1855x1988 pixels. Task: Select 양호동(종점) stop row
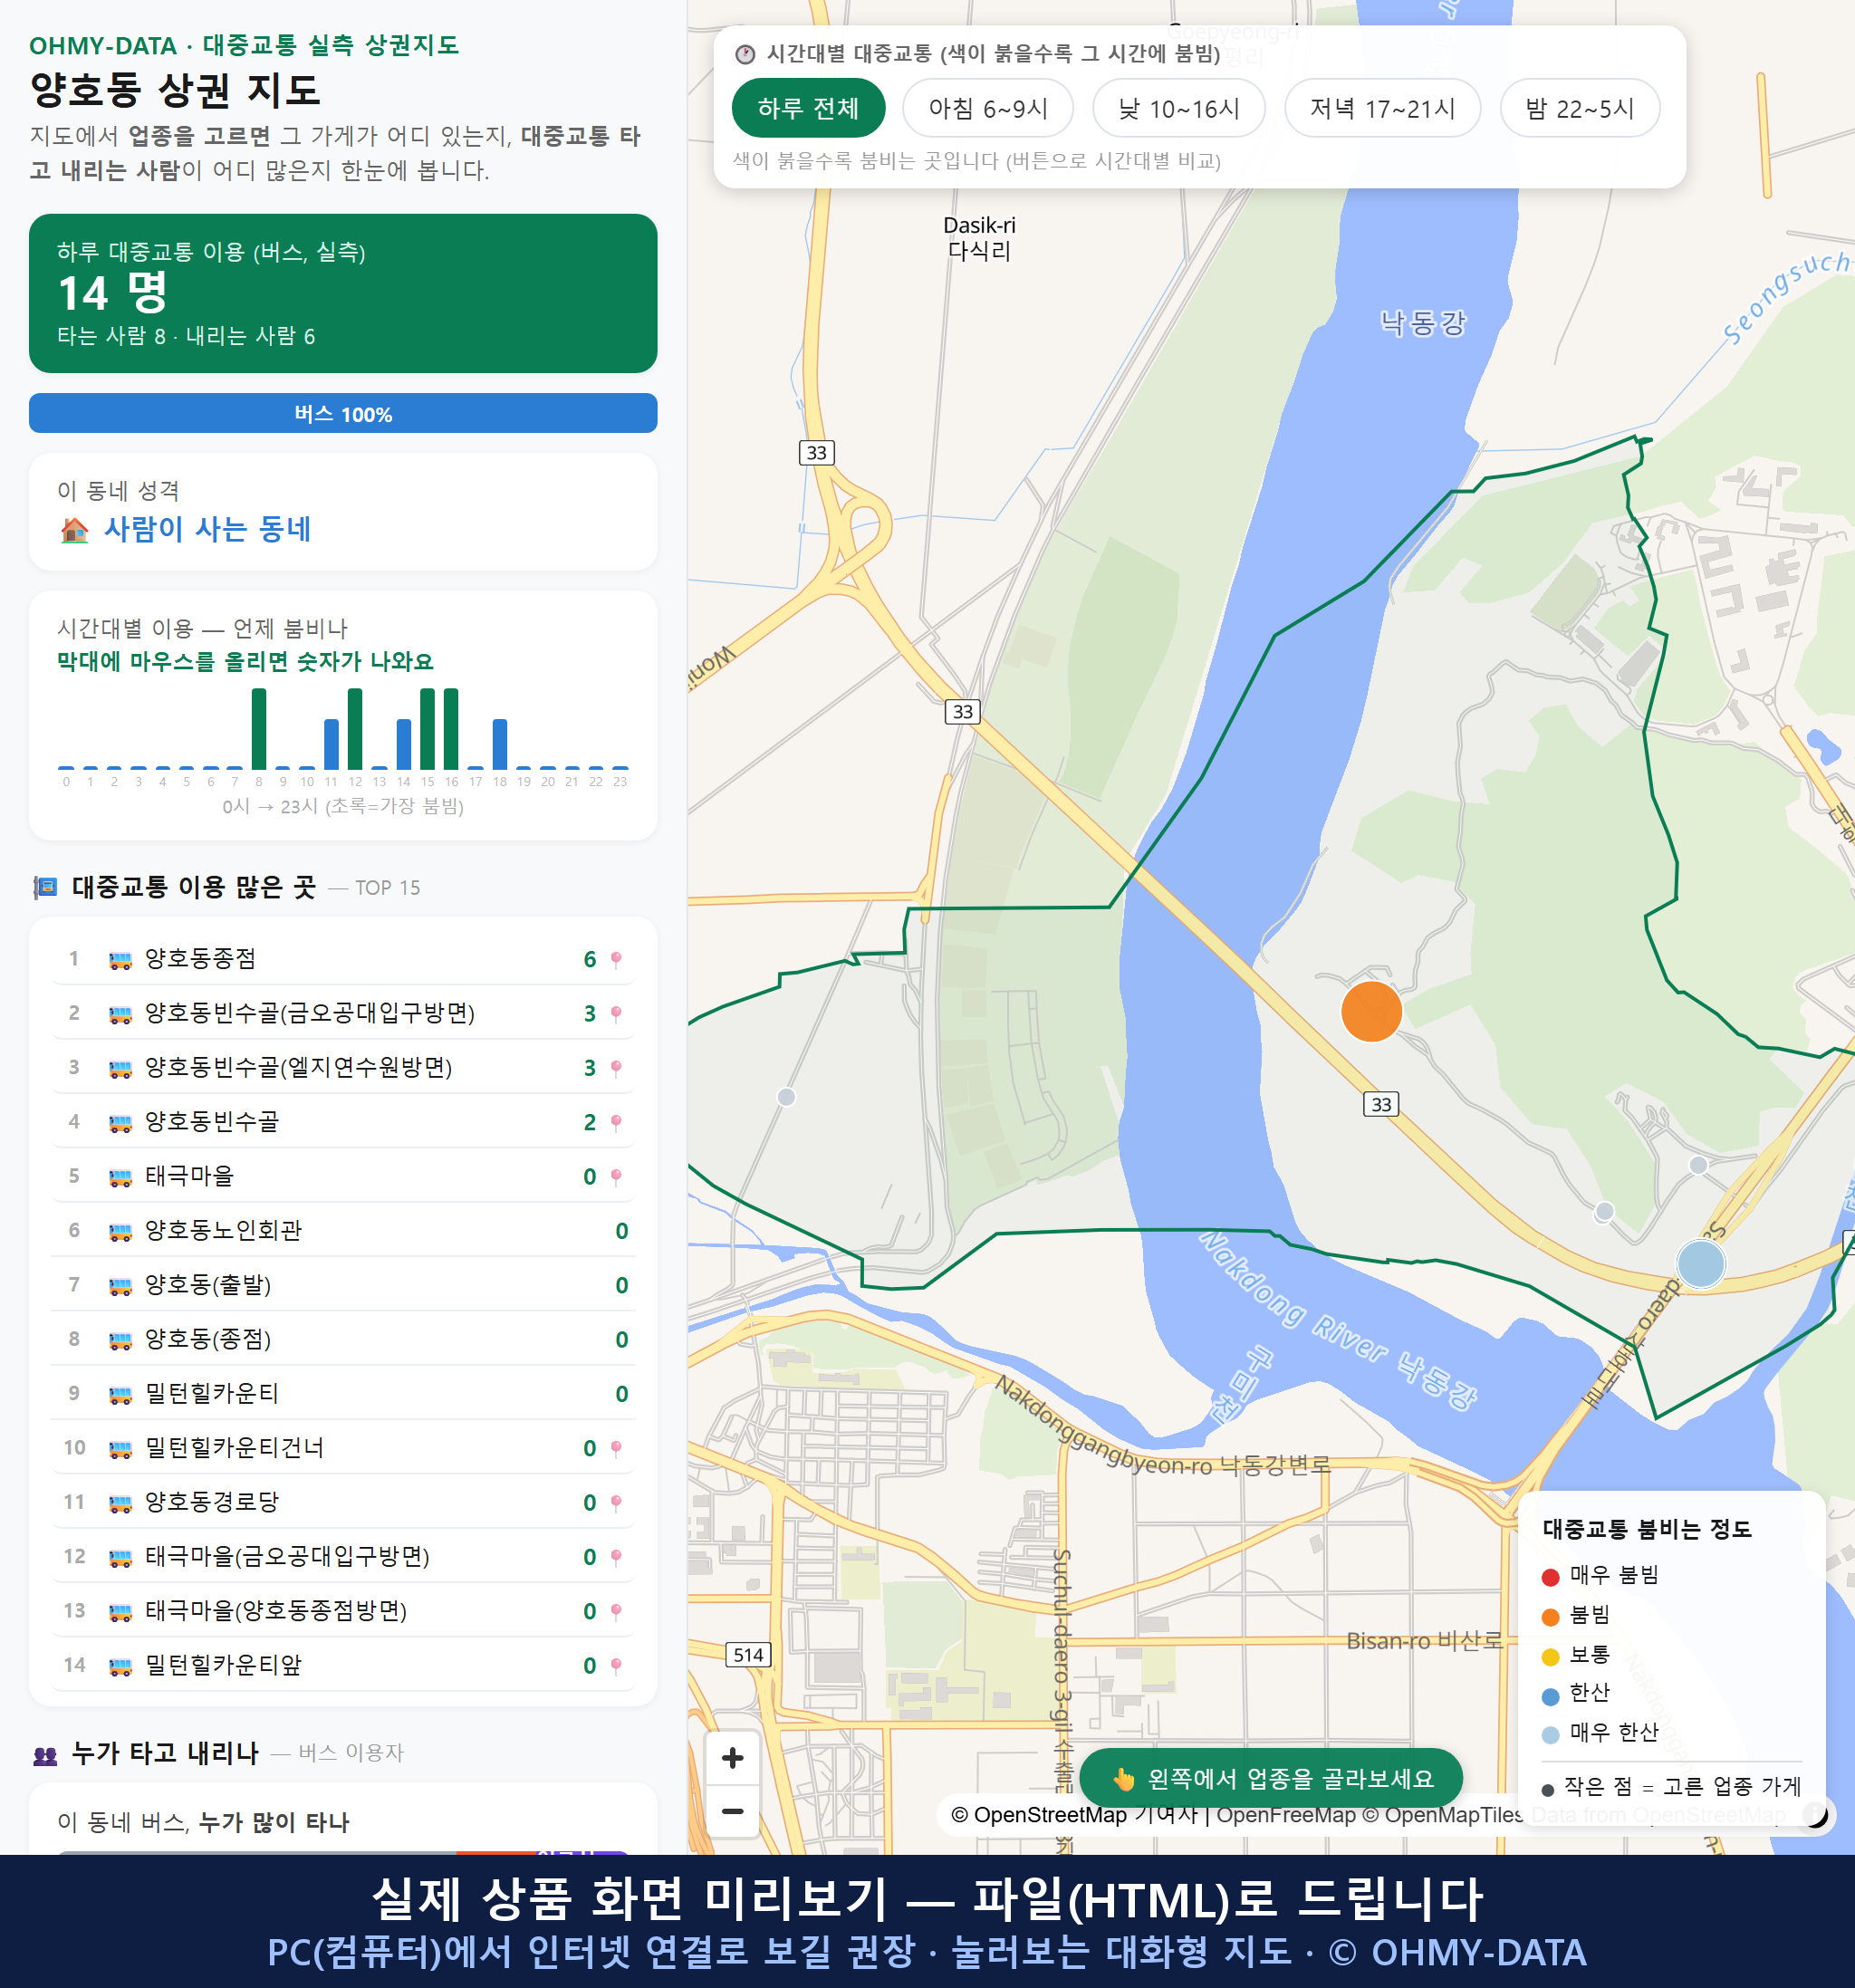[343, 1339]
